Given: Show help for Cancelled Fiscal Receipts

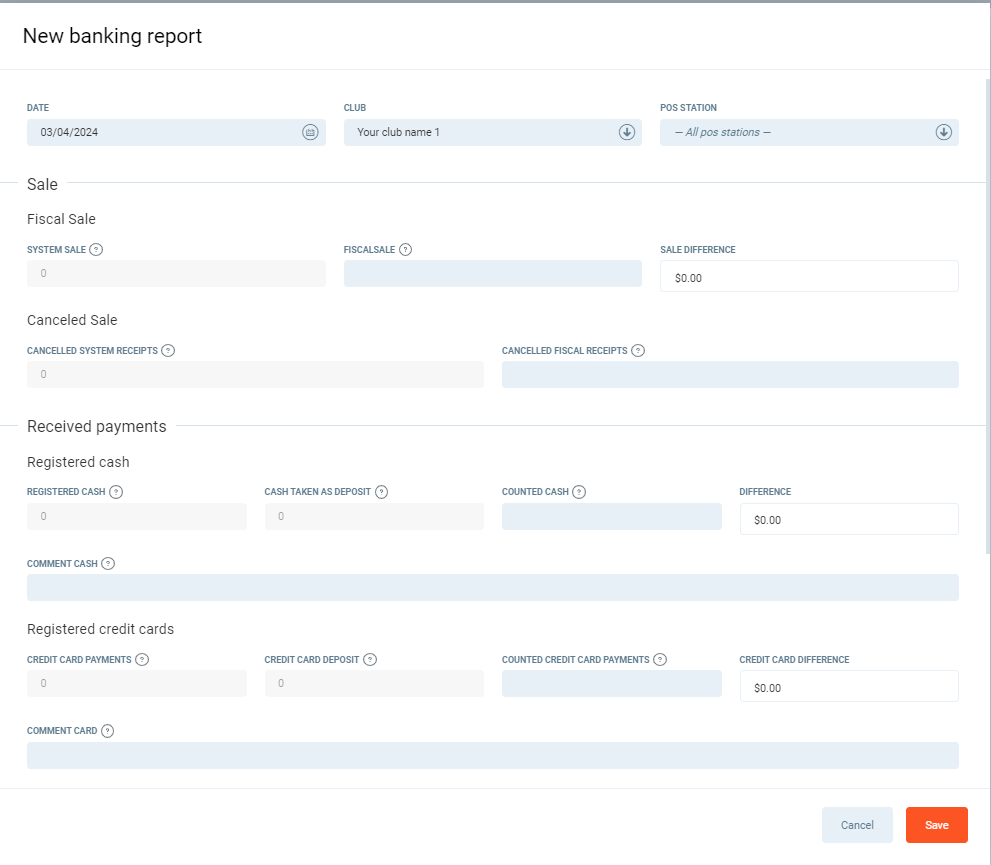Looking at the screenshot, I should click(638, 351).
